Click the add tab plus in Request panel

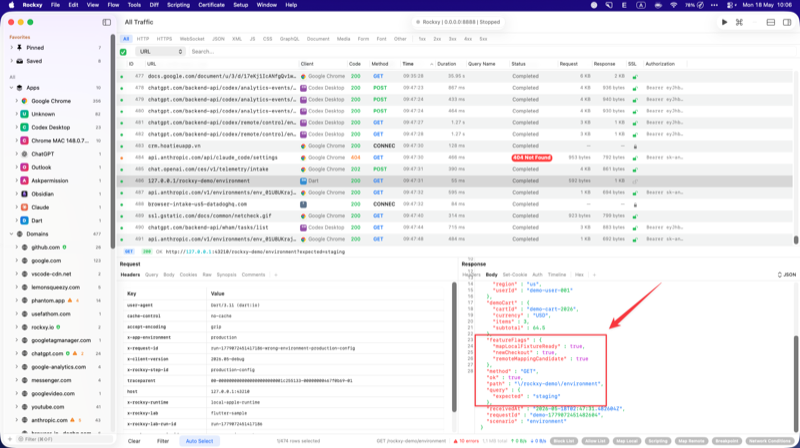[276, 275]
